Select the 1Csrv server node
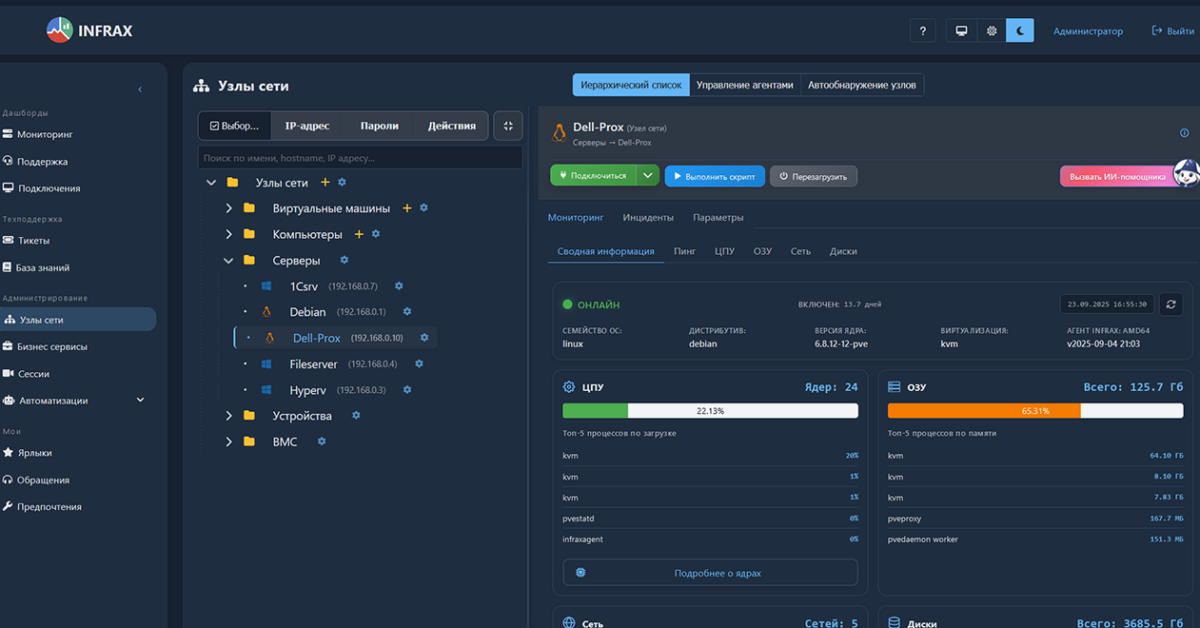This screenshot has width=1200, height=628. pyautogui.click(x=304, y=286)
